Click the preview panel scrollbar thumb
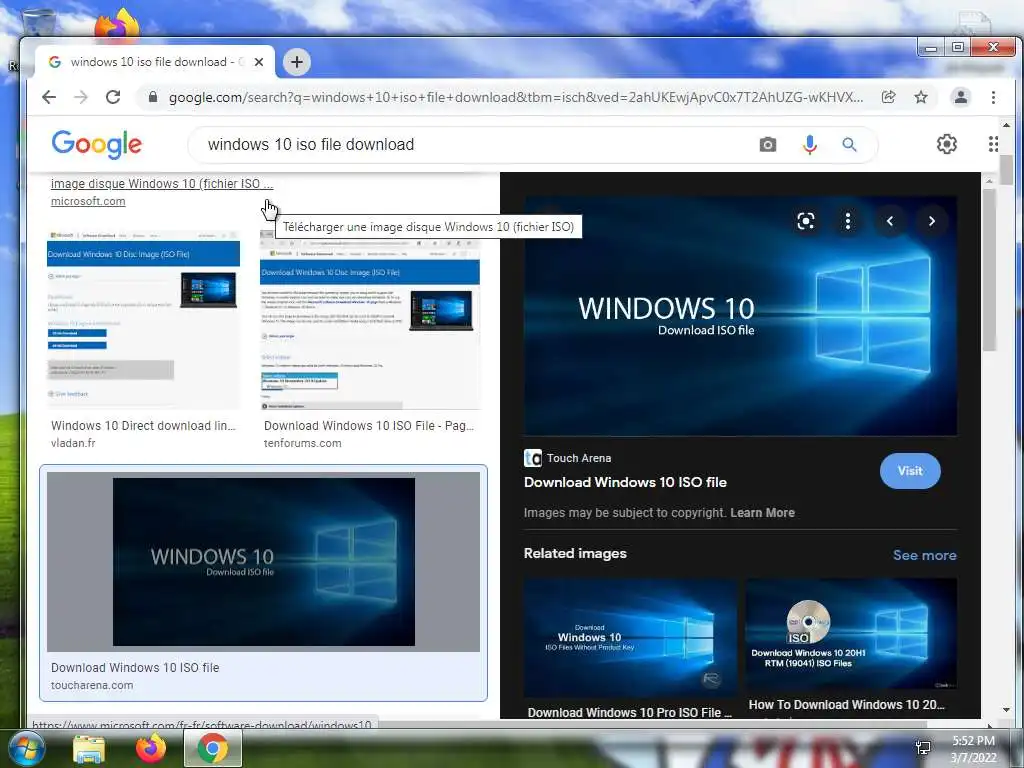This screenshot has width=1024, height=768. point(989,269)
